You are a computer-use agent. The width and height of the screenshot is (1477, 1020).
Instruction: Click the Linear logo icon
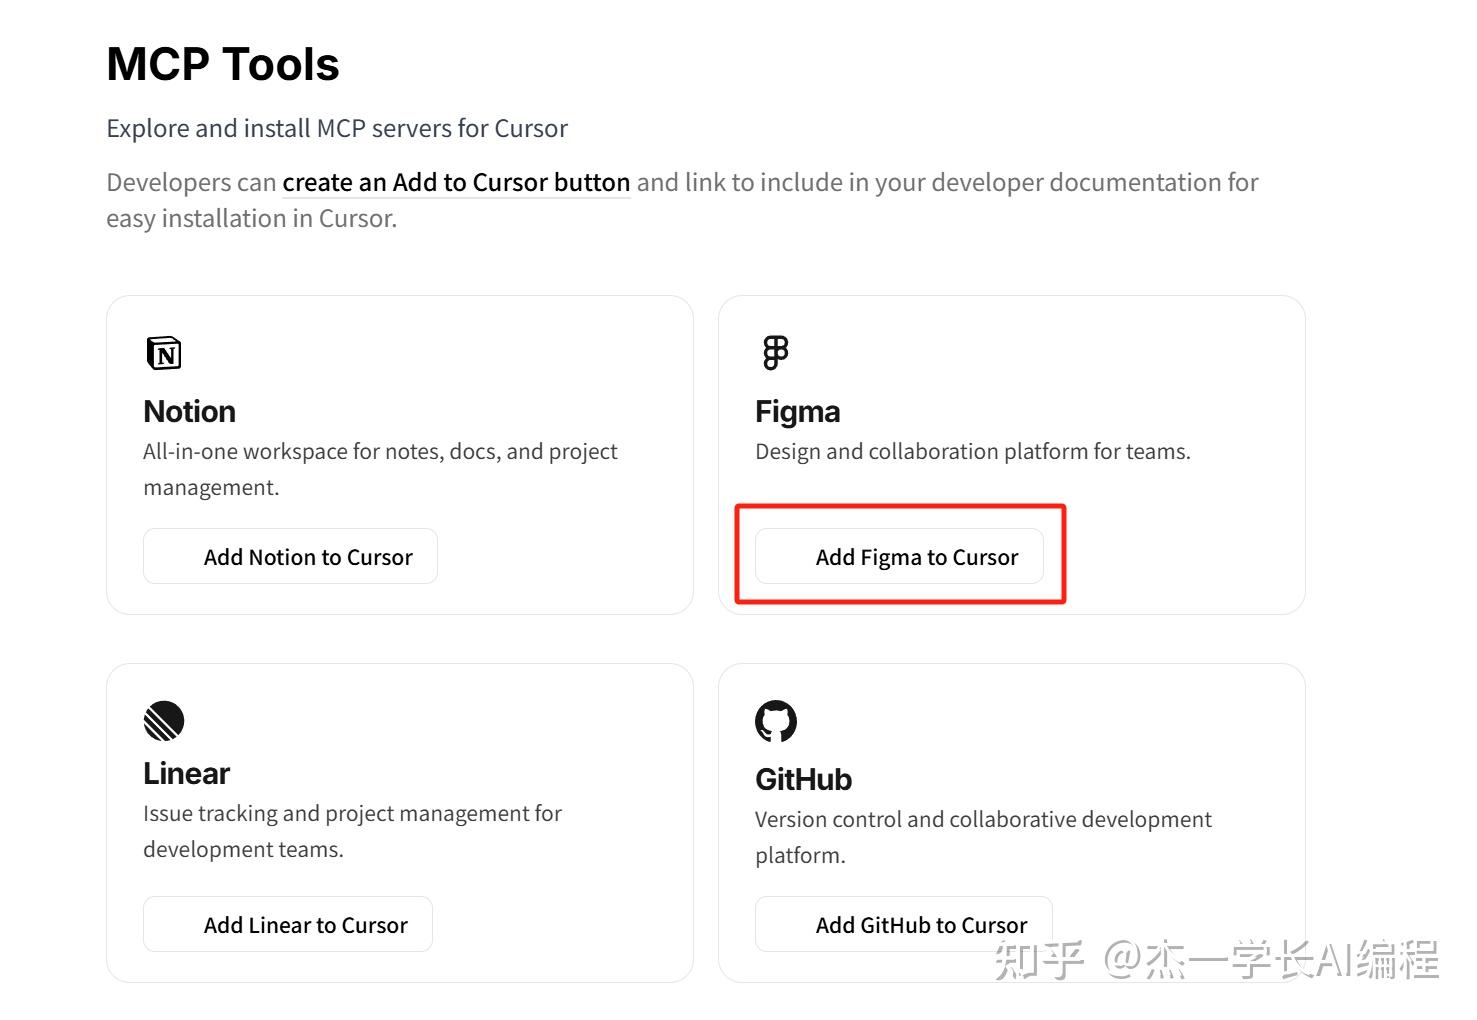click(x=164, y=721)
